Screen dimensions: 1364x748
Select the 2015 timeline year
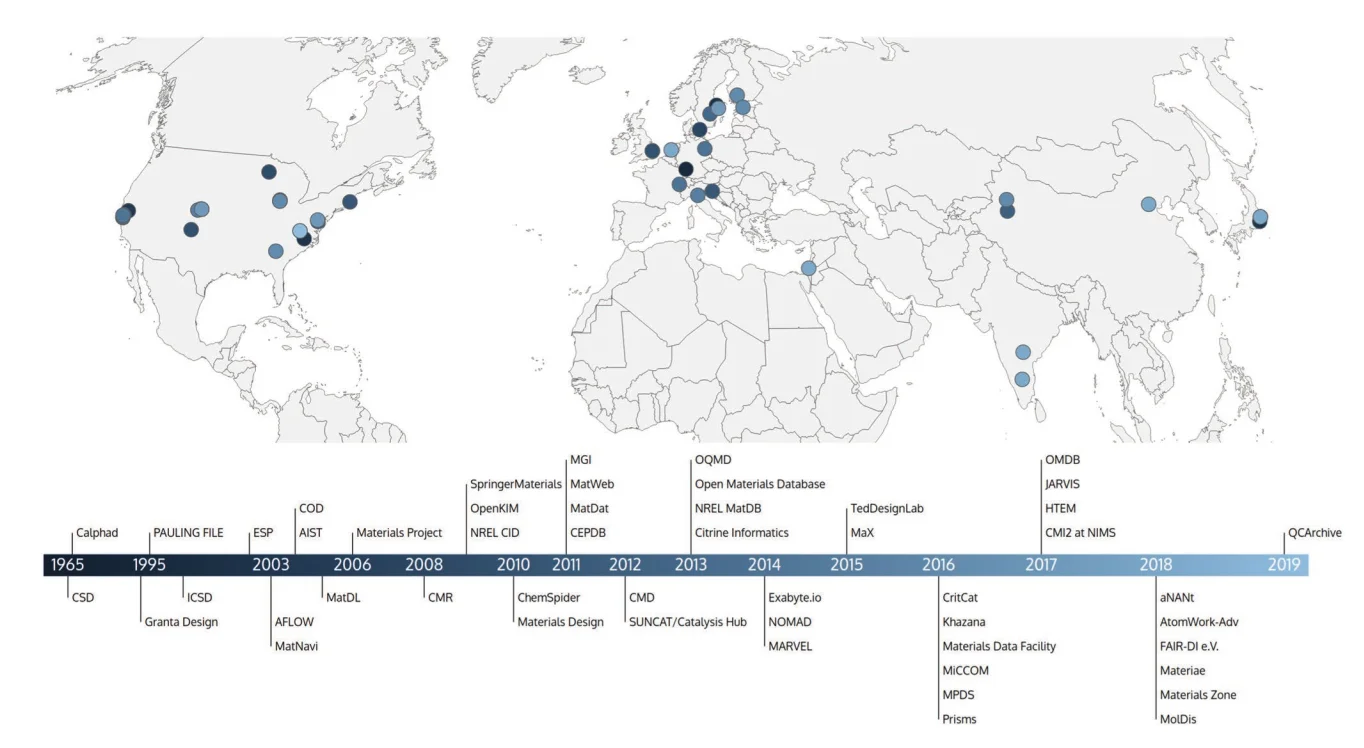point(846,565)
